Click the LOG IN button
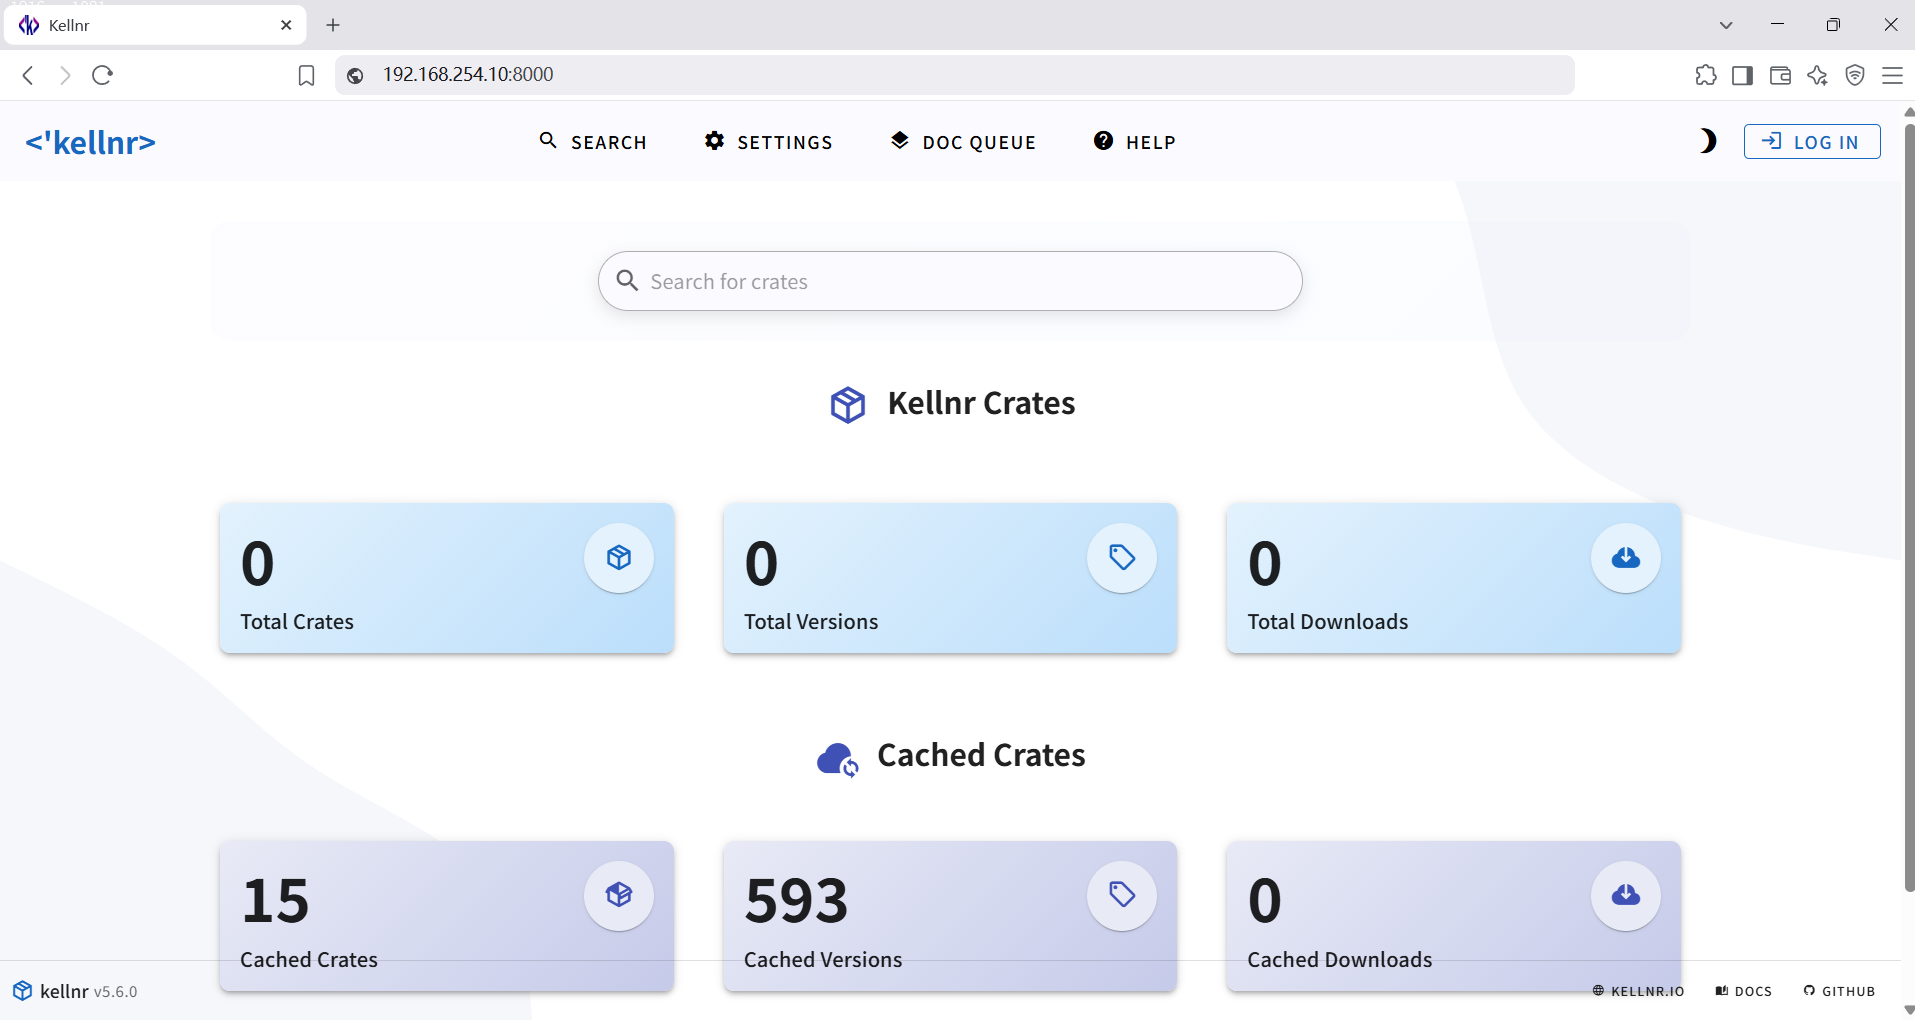1915x1020 pixels. click(x=1811, y=142)
